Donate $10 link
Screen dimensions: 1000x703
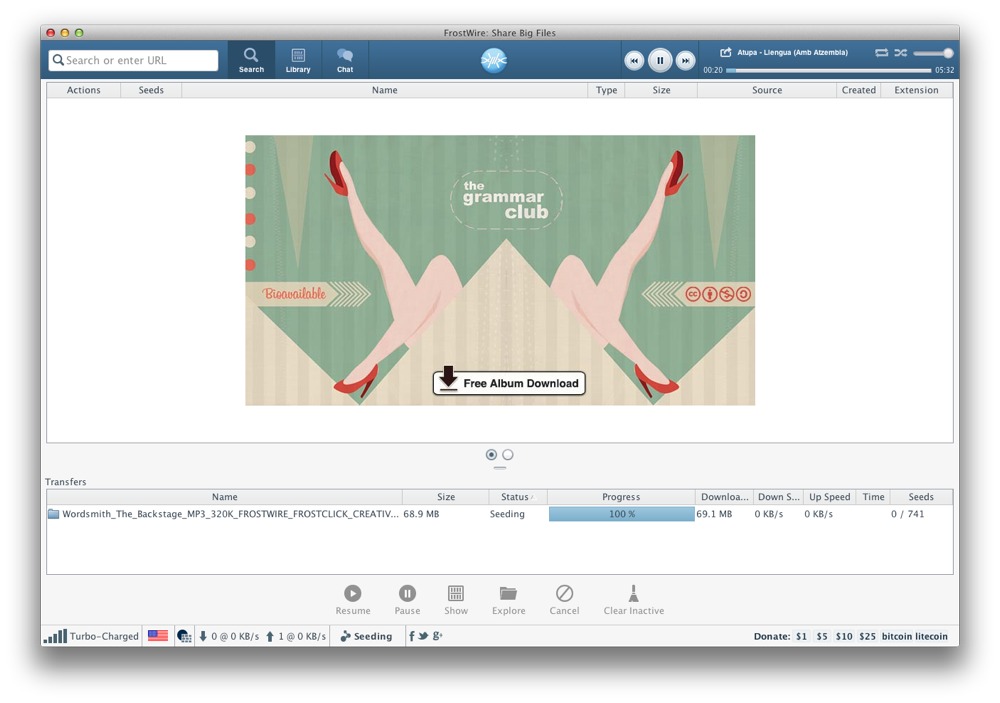pos(844,636)
